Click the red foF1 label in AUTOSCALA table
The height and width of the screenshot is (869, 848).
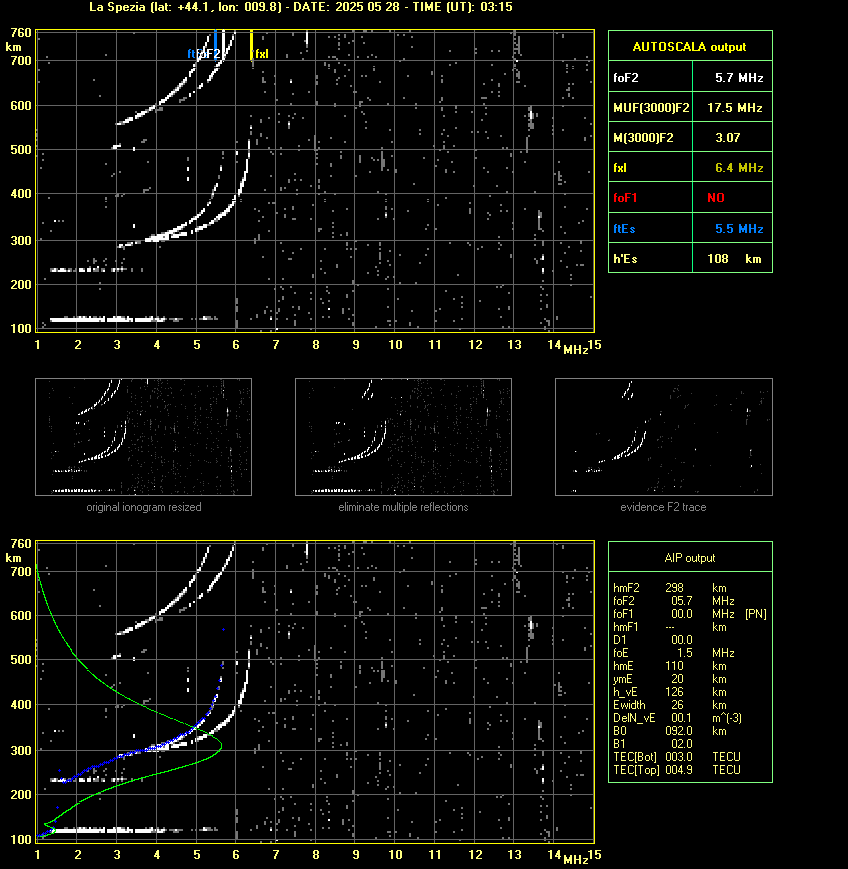pyautogui.click(x=625, y=198)
